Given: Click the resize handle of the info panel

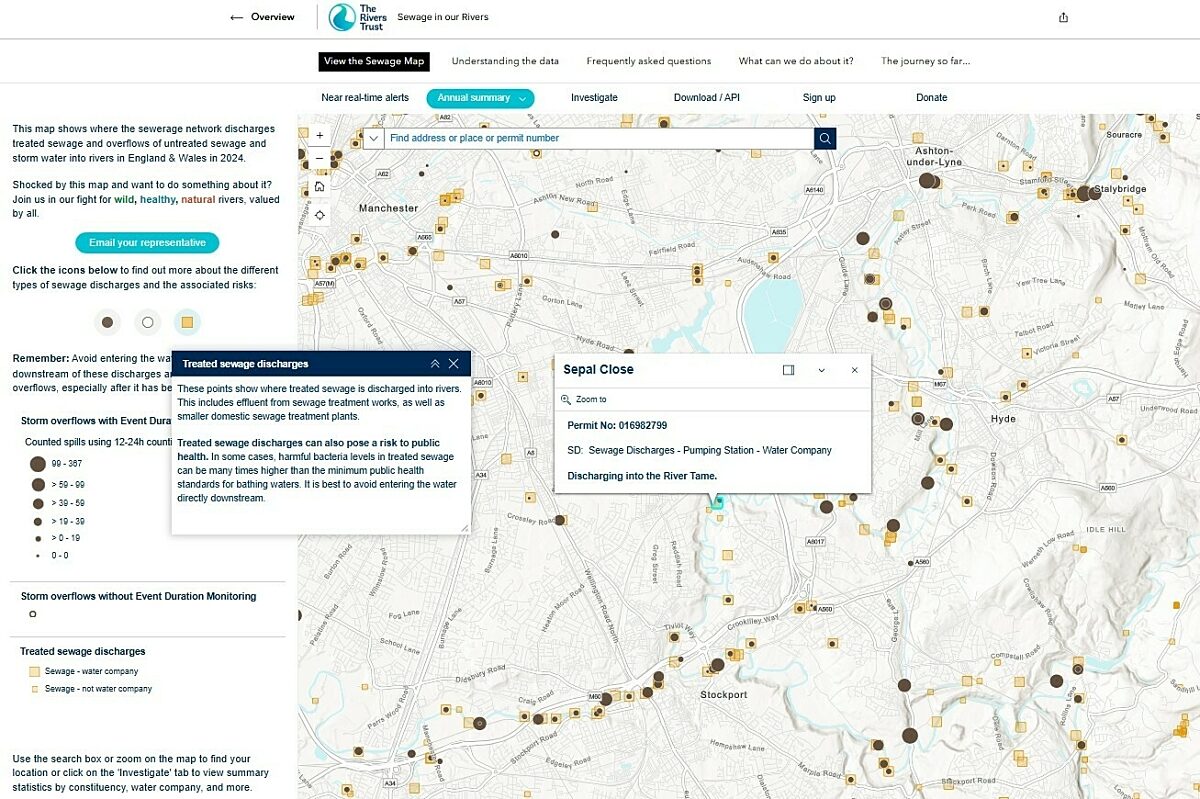Looking at the screenshot, I should pyautogui.click(x=464, y=528).
